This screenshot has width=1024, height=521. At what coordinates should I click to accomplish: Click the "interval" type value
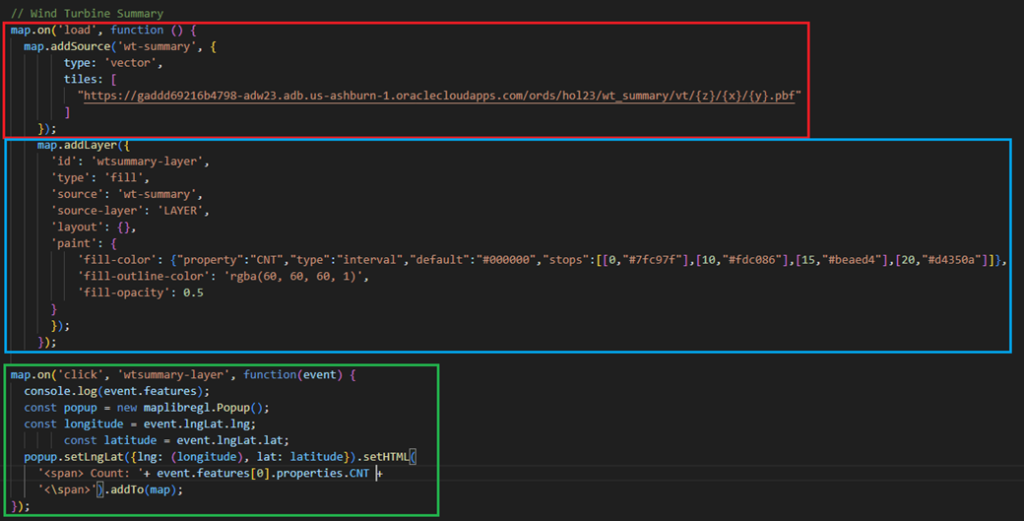(x=370, y=260)
